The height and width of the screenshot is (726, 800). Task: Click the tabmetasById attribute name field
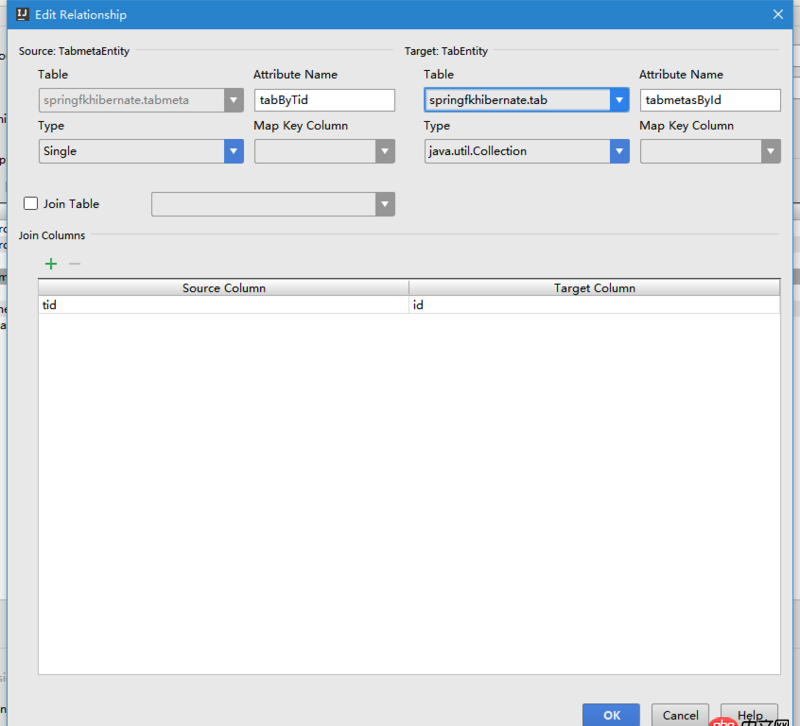tap(710, 100)
